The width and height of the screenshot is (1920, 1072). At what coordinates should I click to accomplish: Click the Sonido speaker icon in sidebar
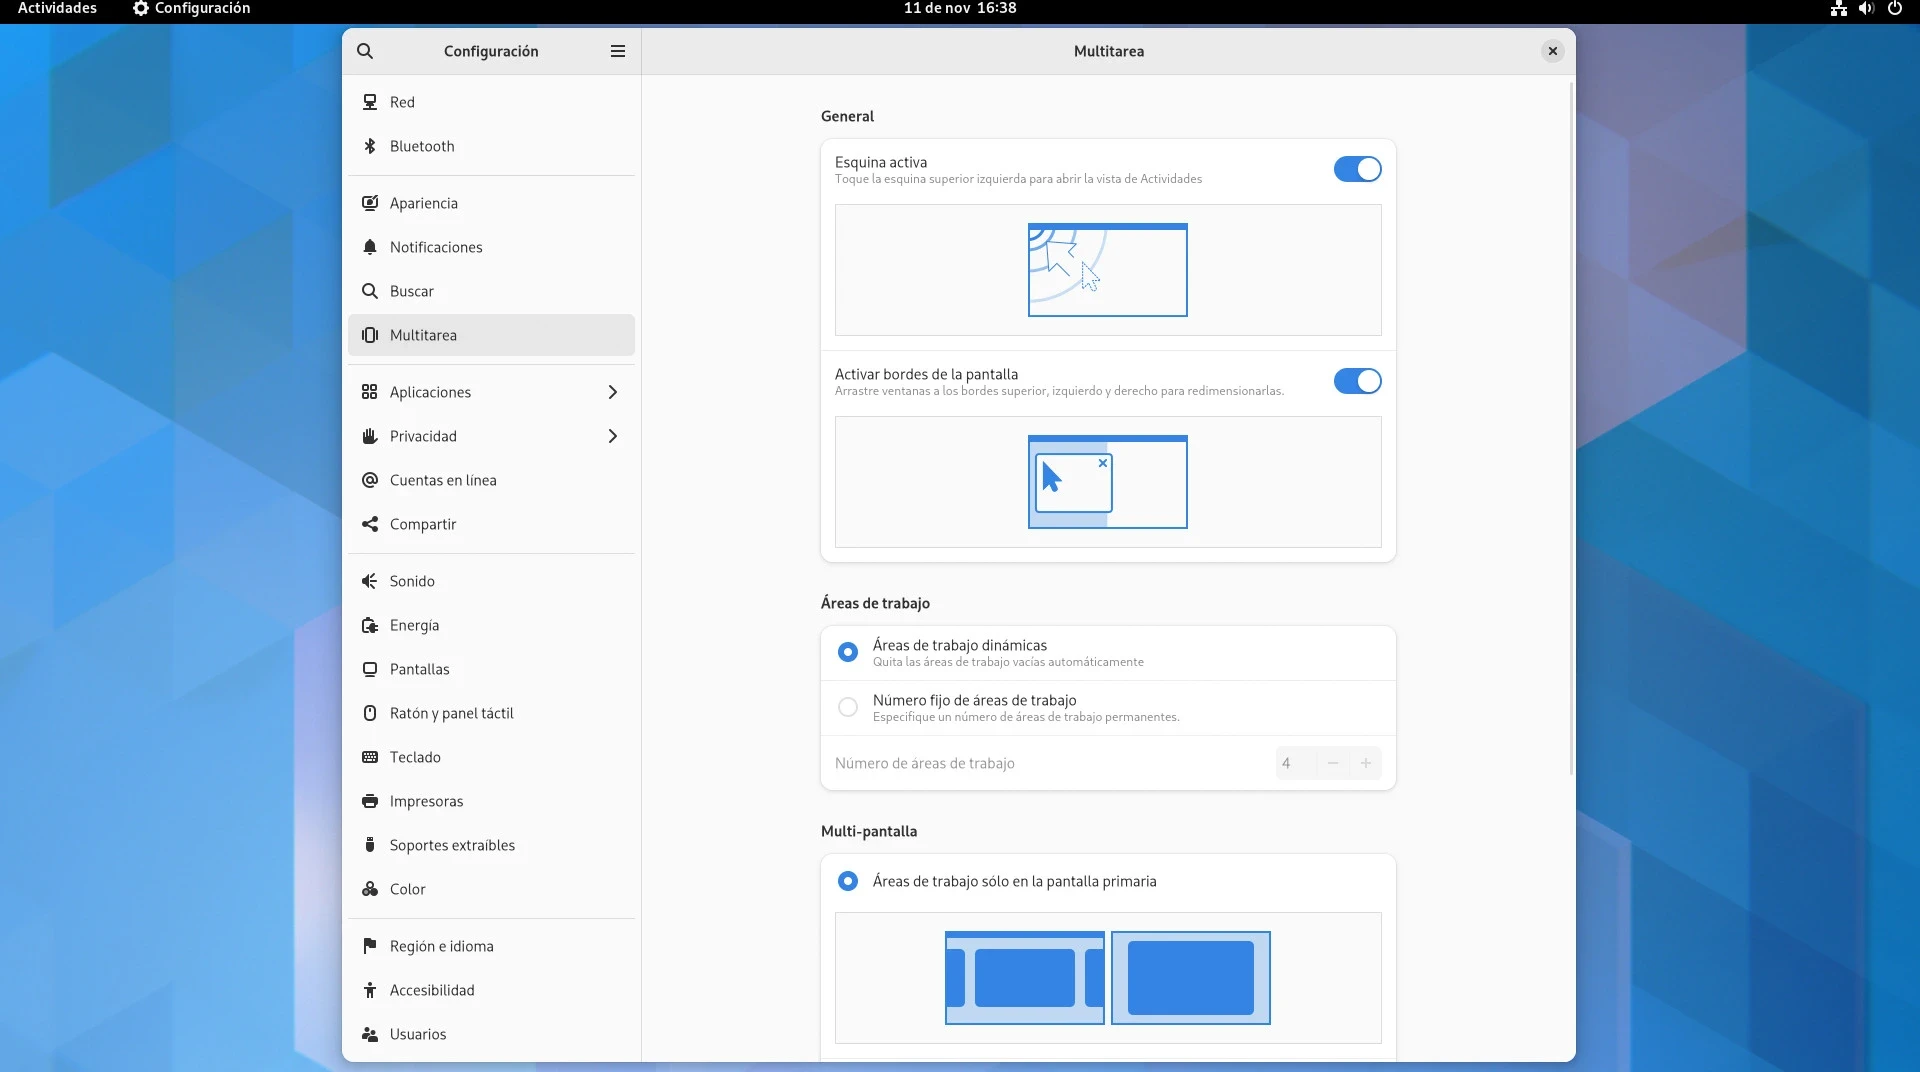370,581
